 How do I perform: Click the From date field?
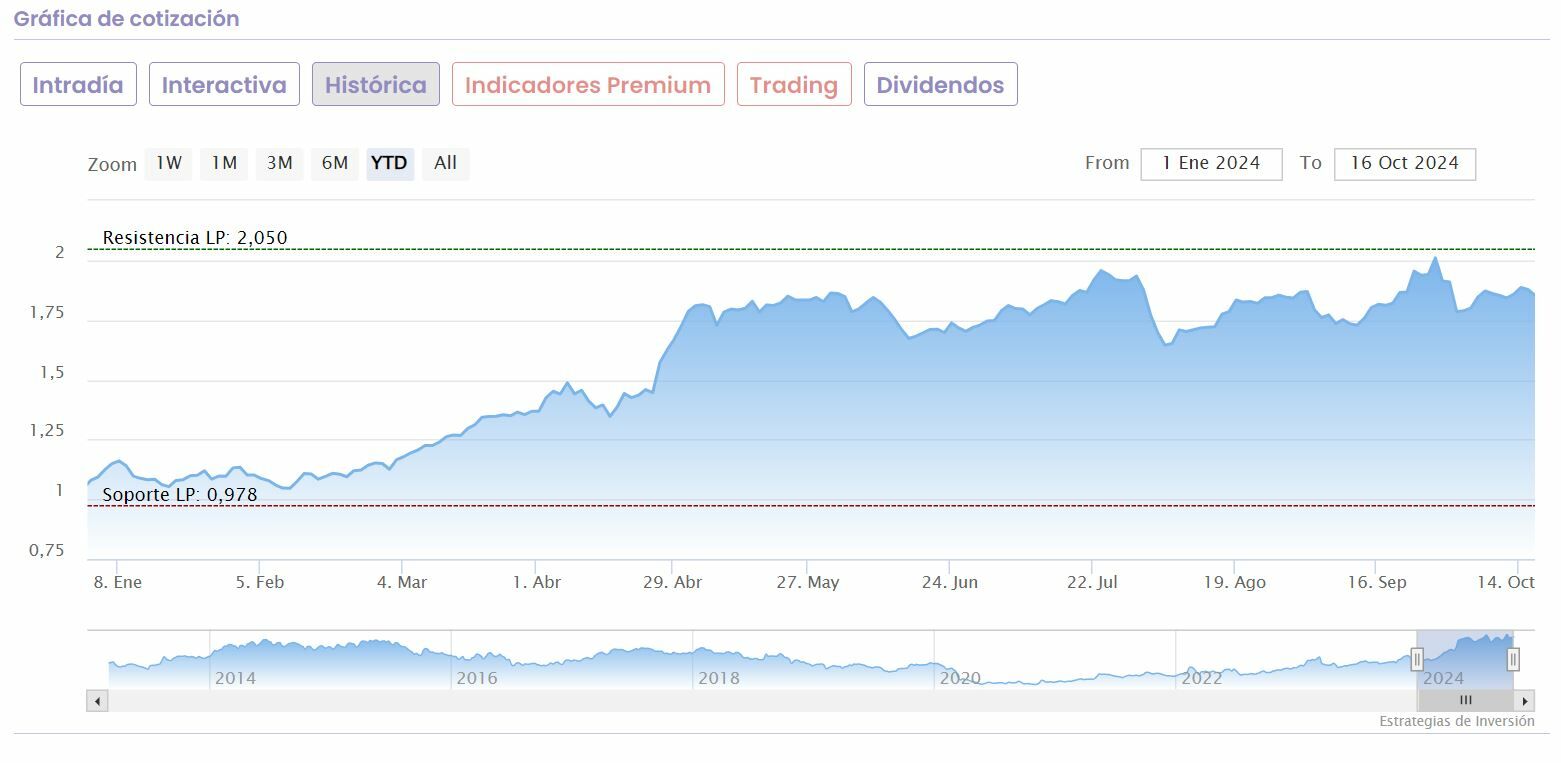tap(1211, 164)
